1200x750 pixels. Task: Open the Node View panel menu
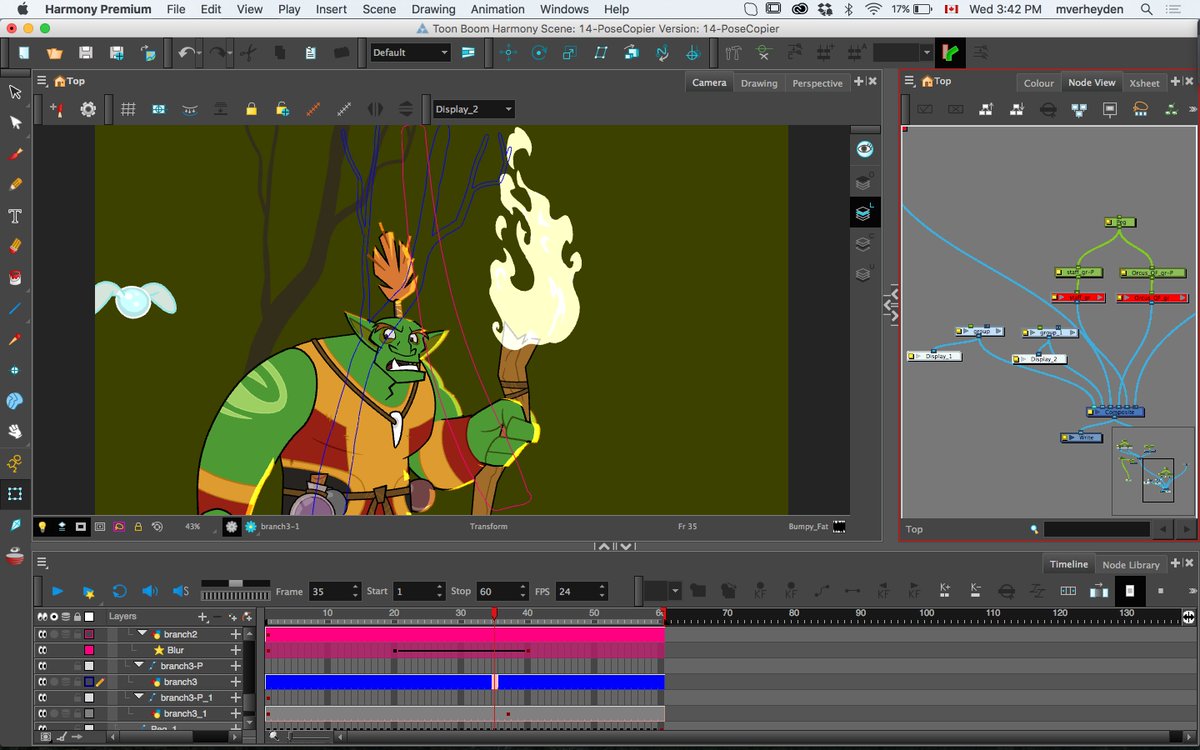[910, 81]
